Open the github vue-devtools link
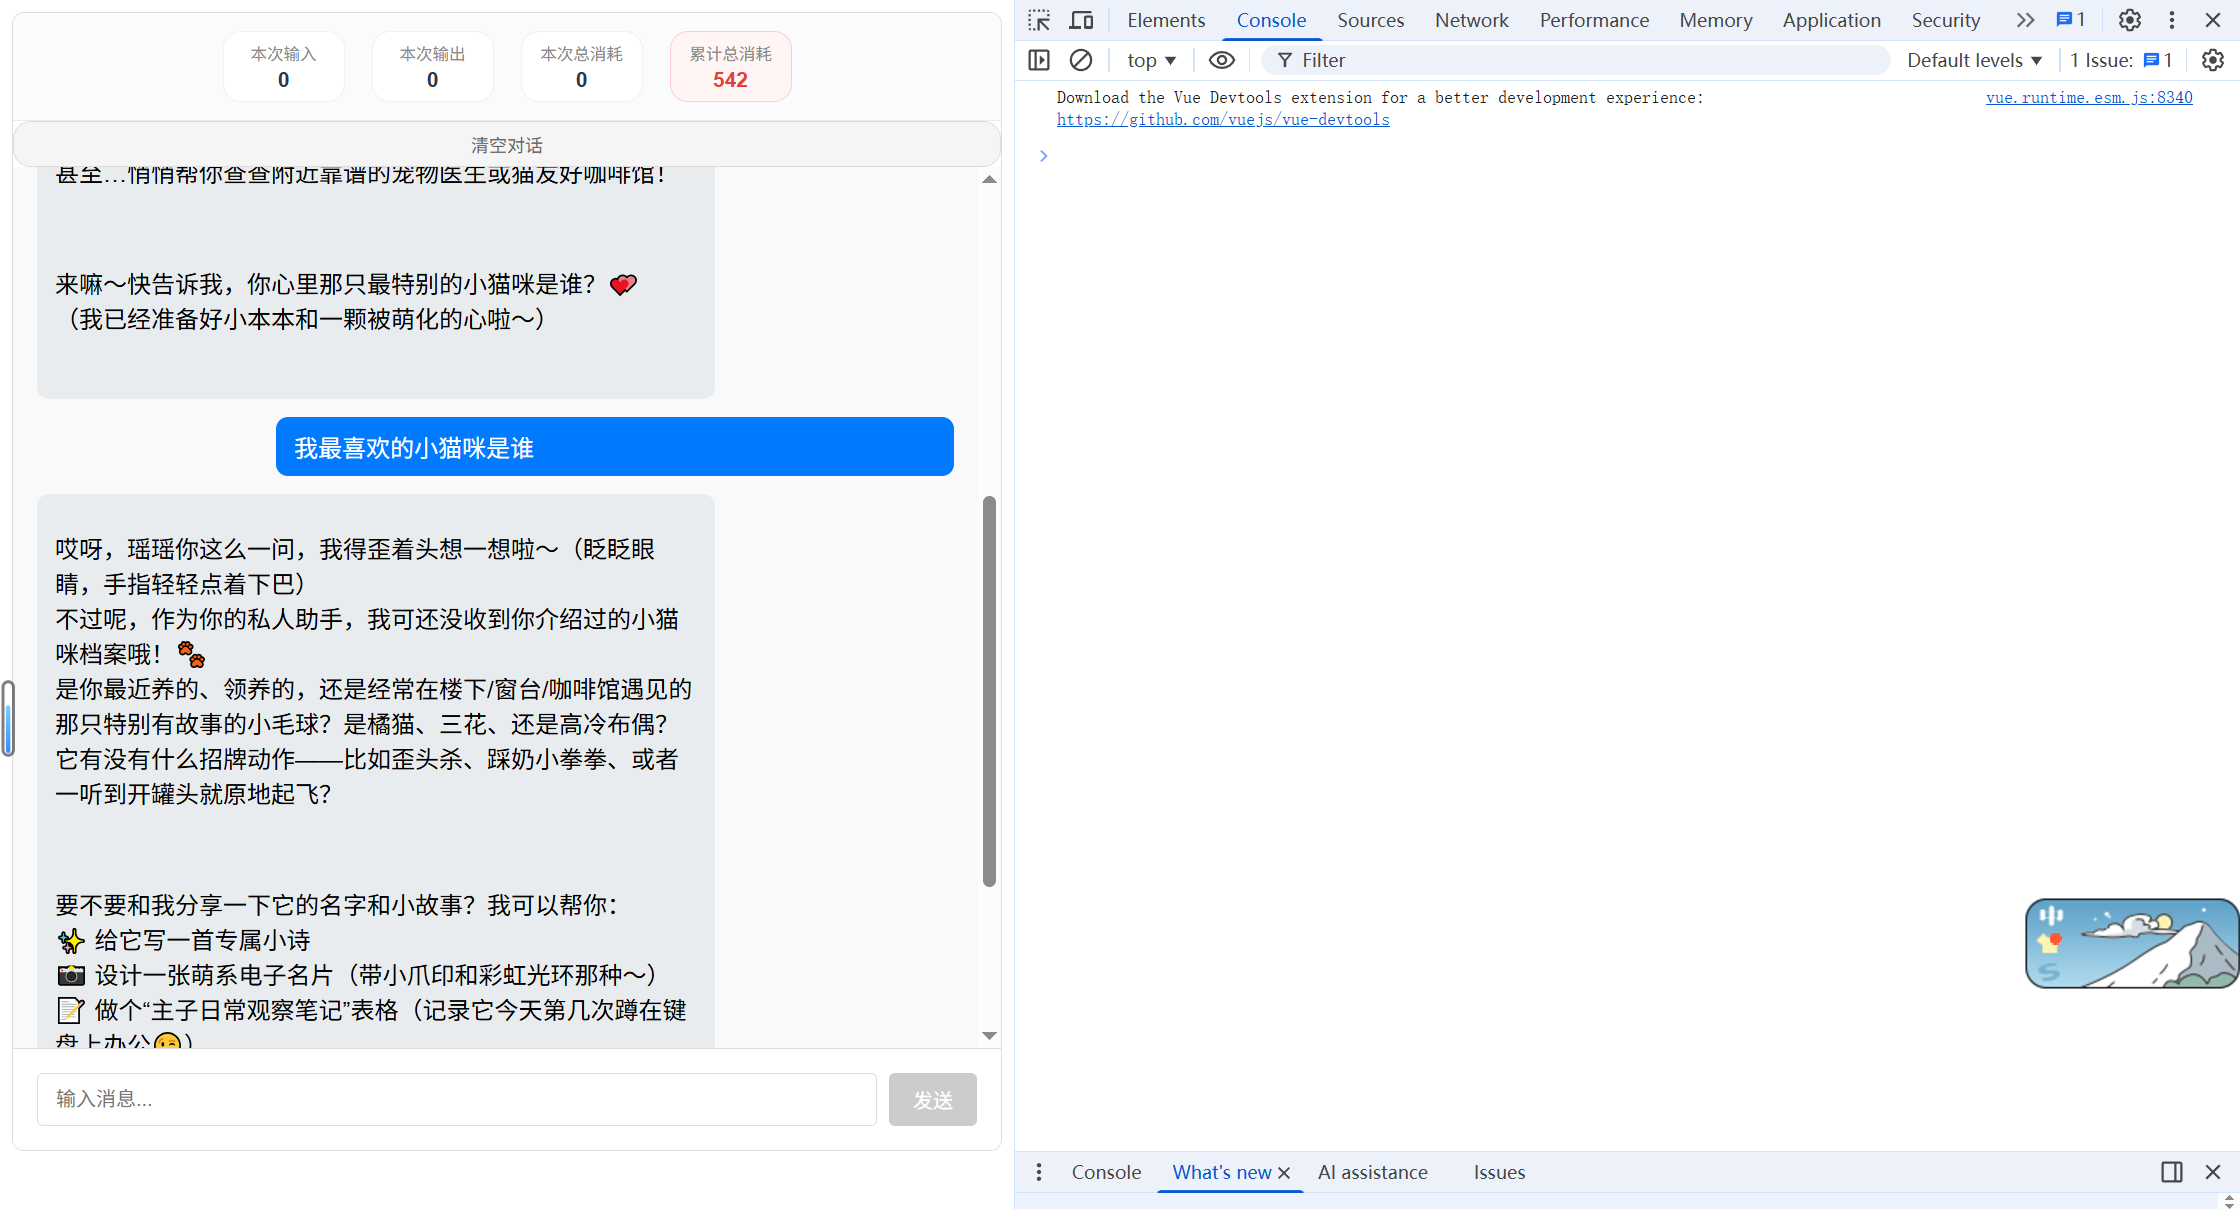The height and width of the screenshot is (1209, 2240). pyautogui.click(x=1223, y=119)
